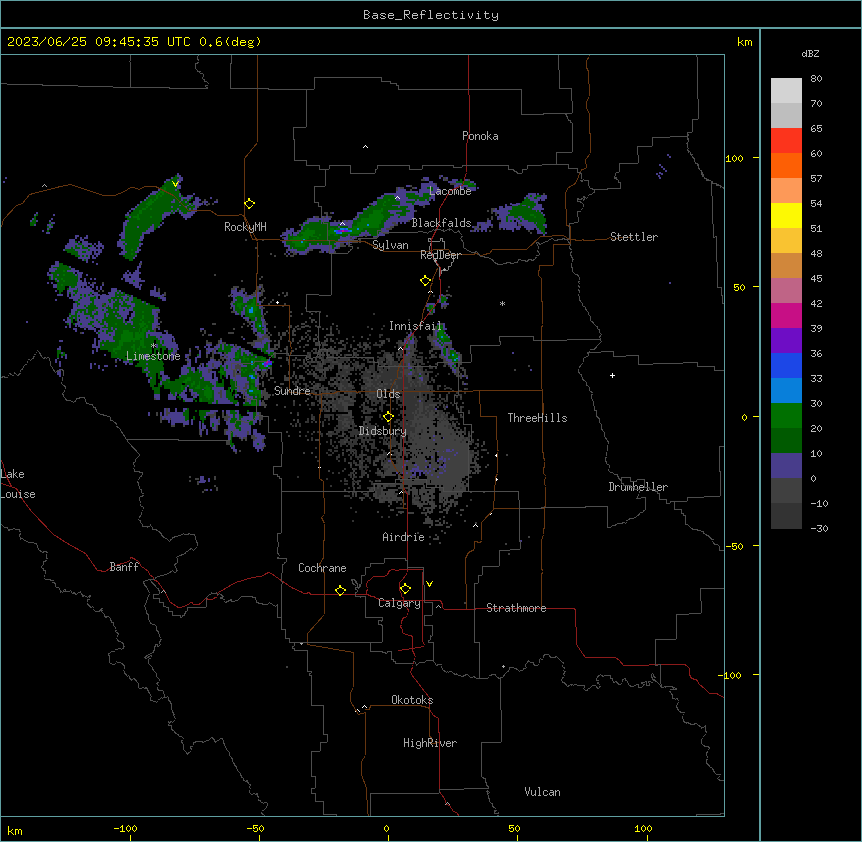Image resolution: width=862 pixels, height=842 pixels.
Task: Click the Blackfalds town label
Action: [441, 223]
